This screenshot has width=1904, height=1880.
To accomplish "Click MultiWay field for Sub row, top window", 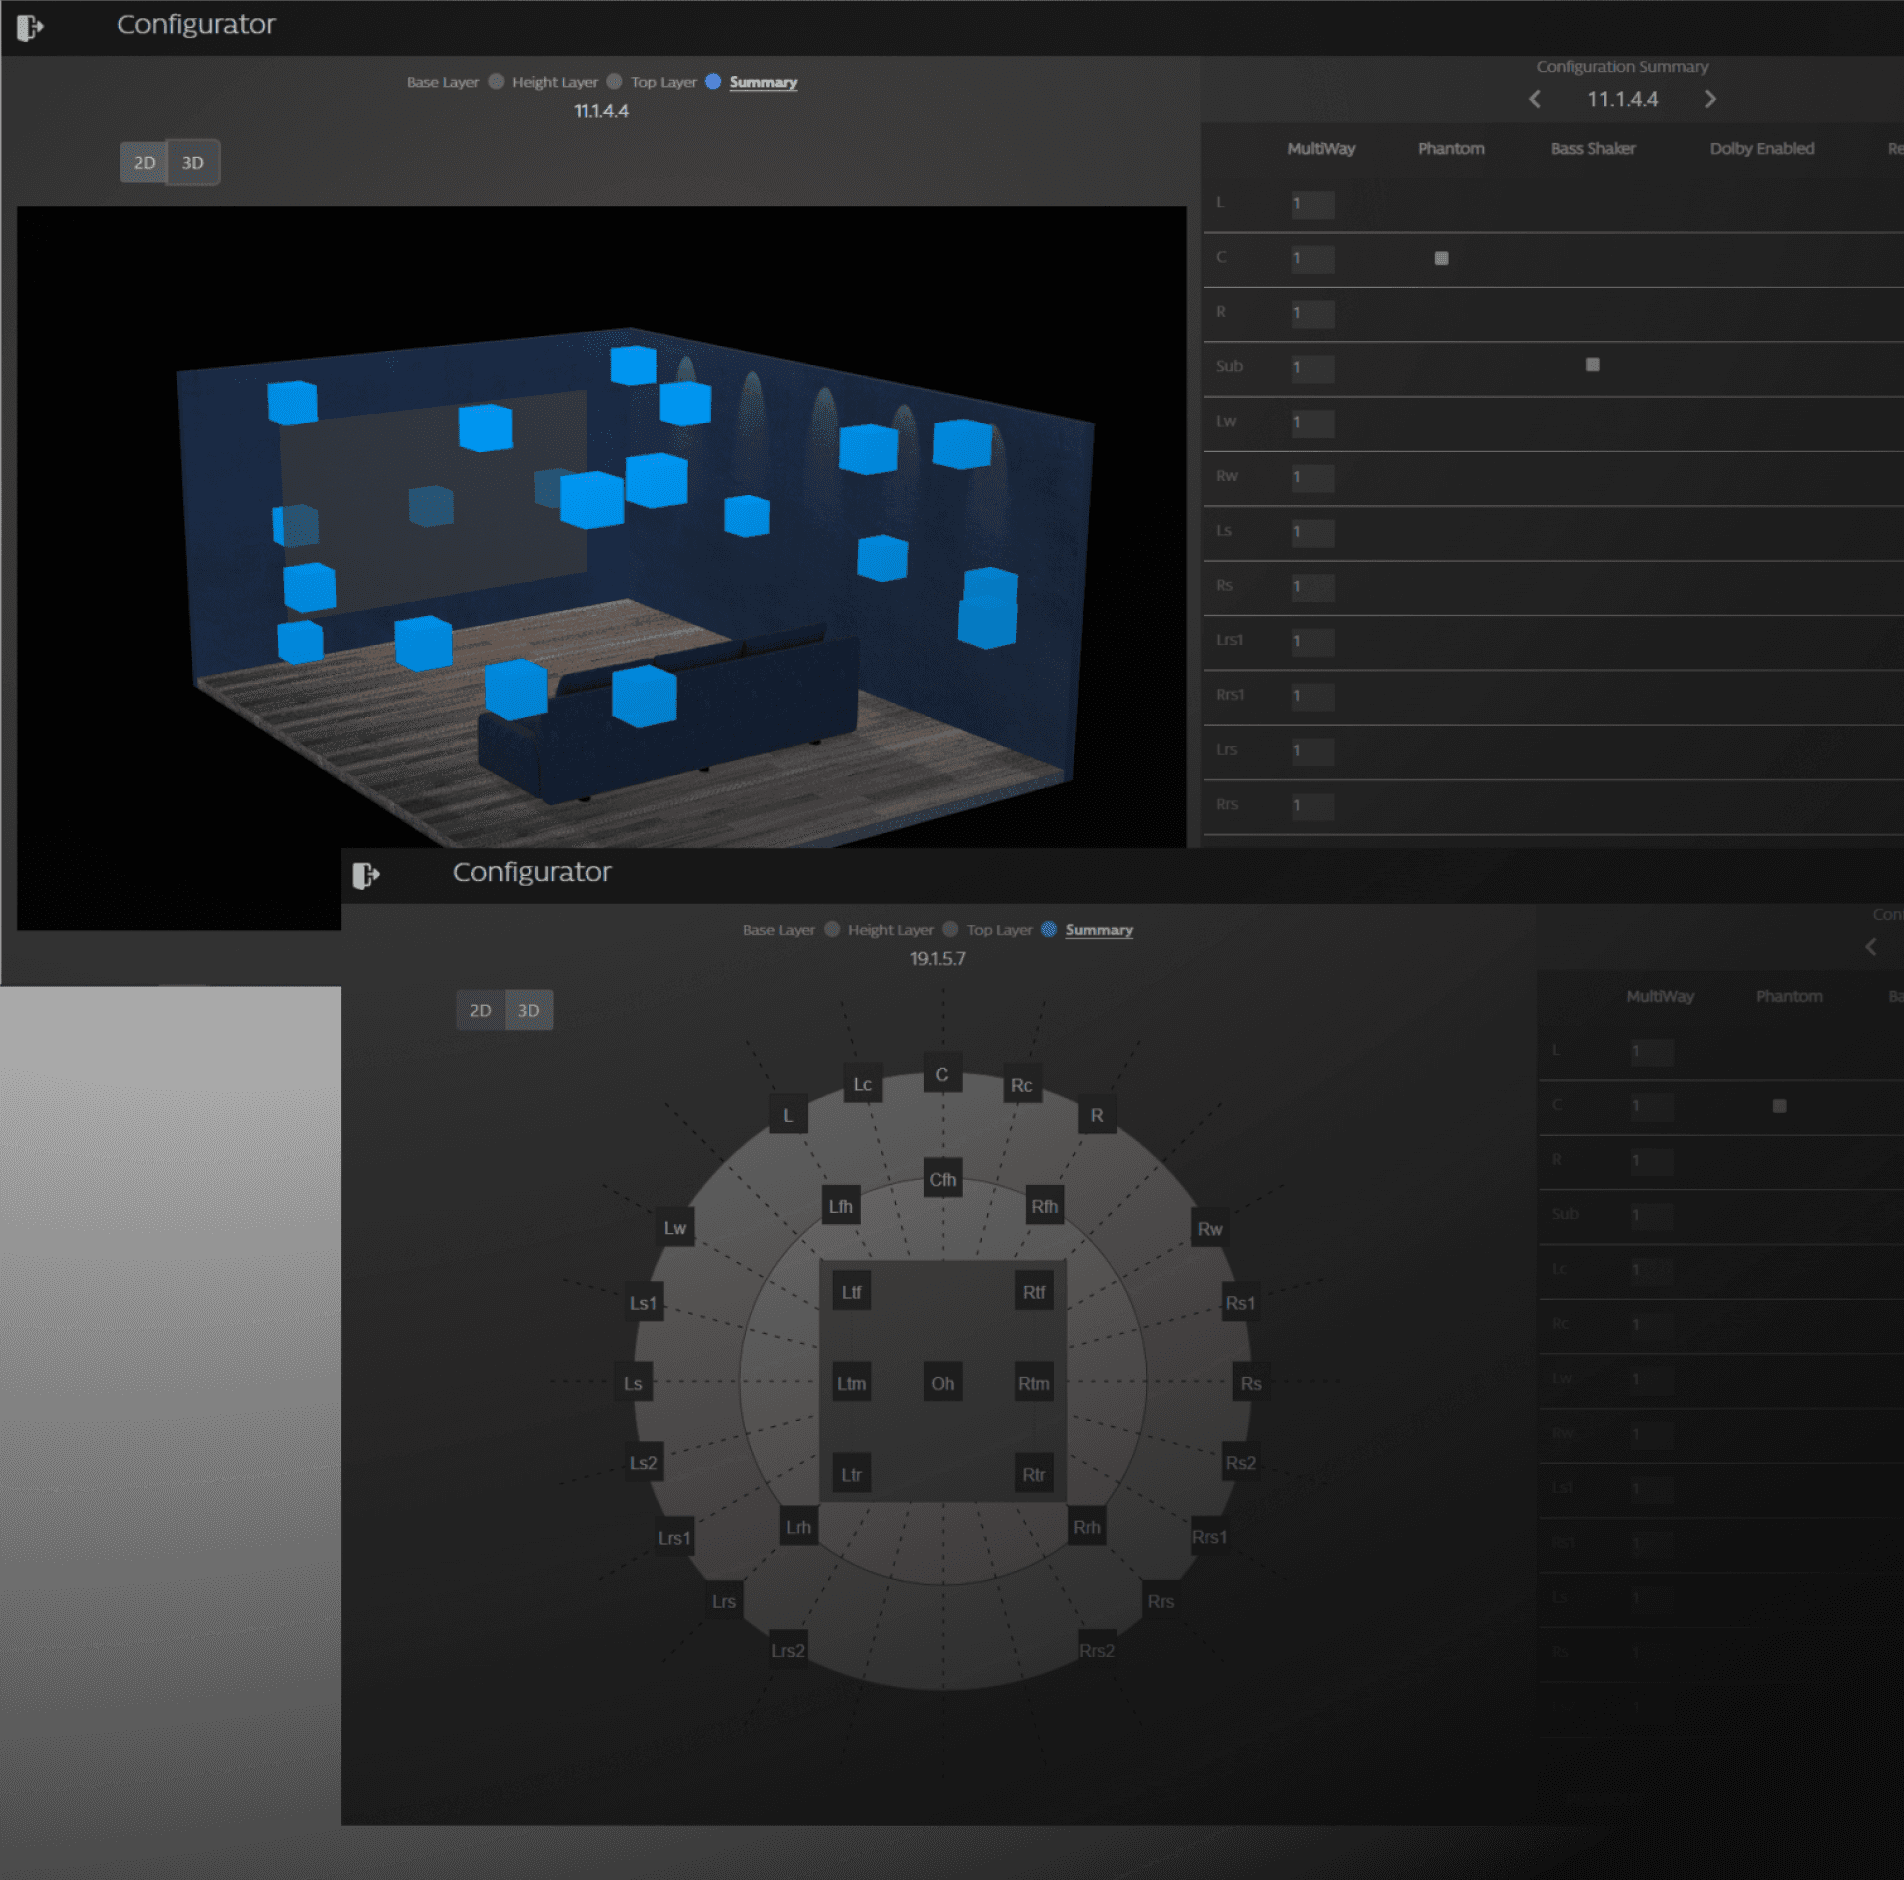I will pyautogui.click(x=1312, y=368).
